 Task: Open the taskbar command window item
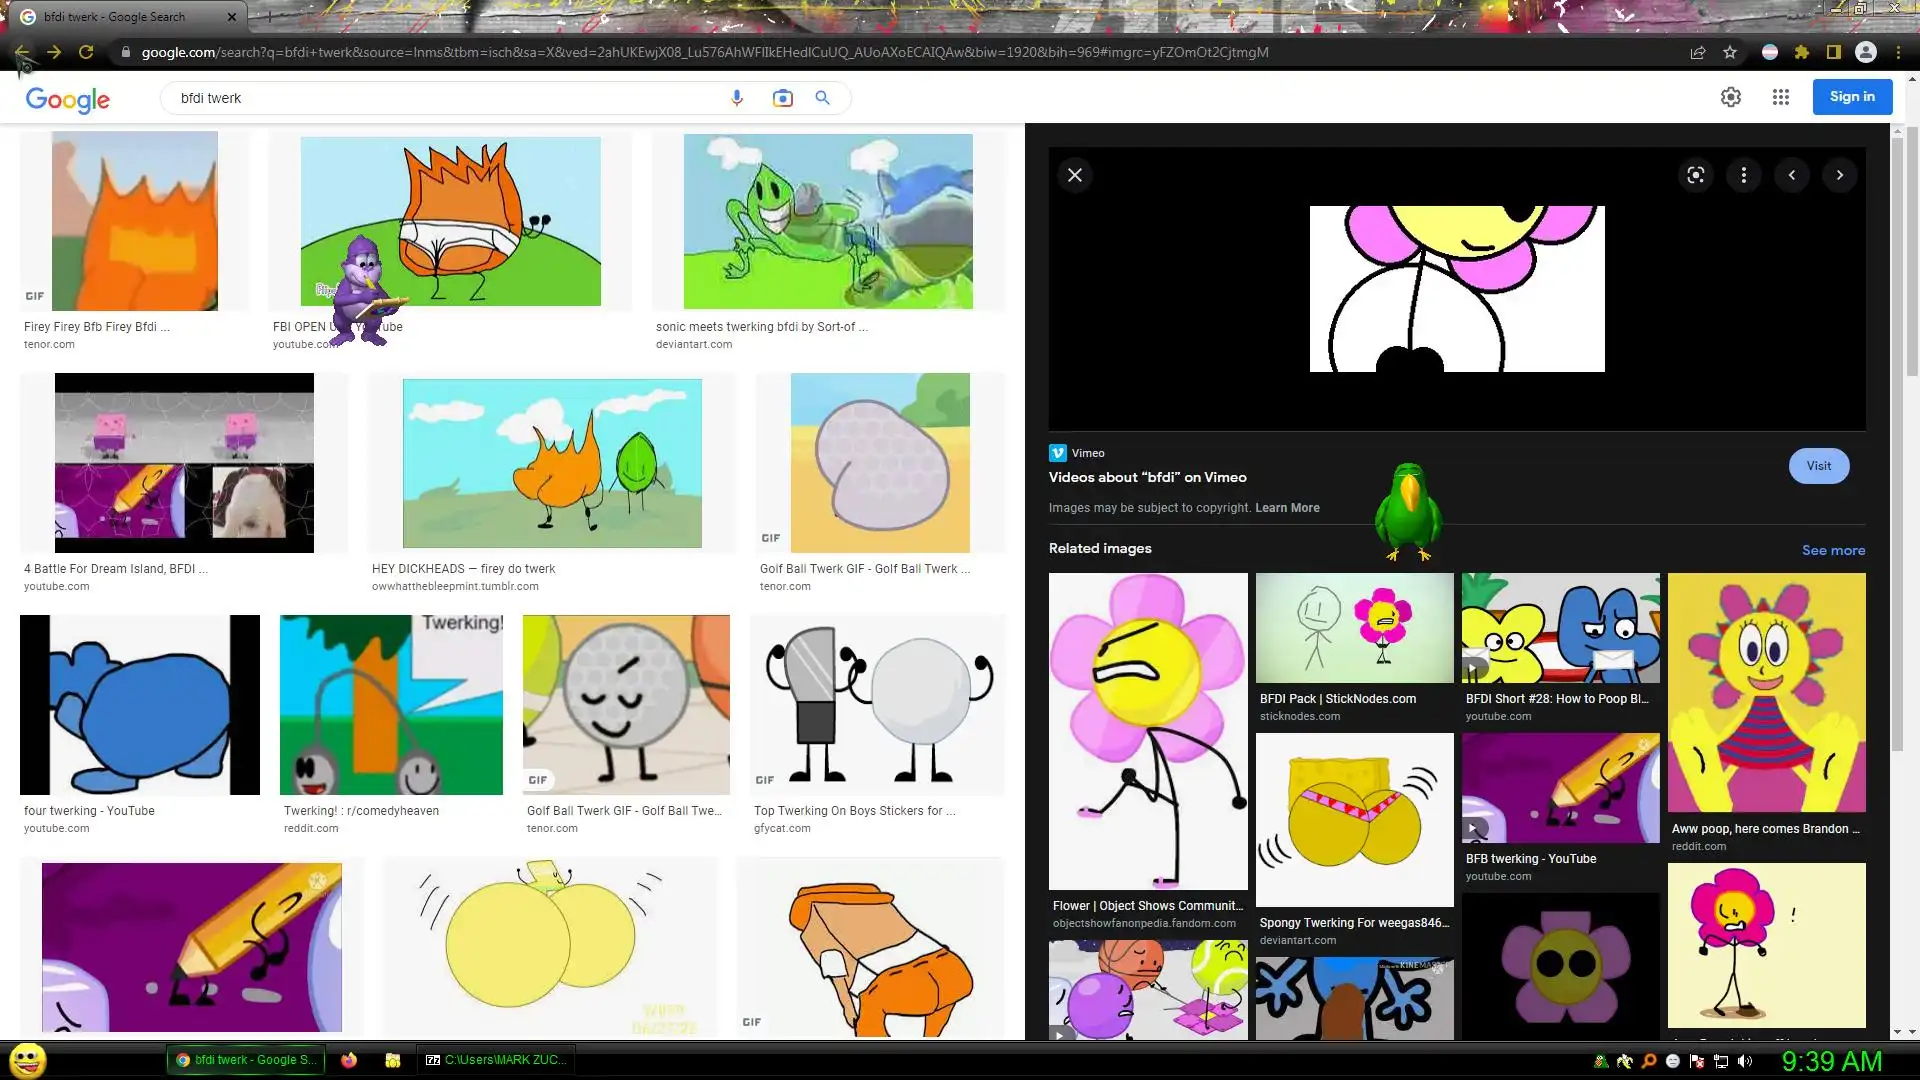(x=496, y=1060)
